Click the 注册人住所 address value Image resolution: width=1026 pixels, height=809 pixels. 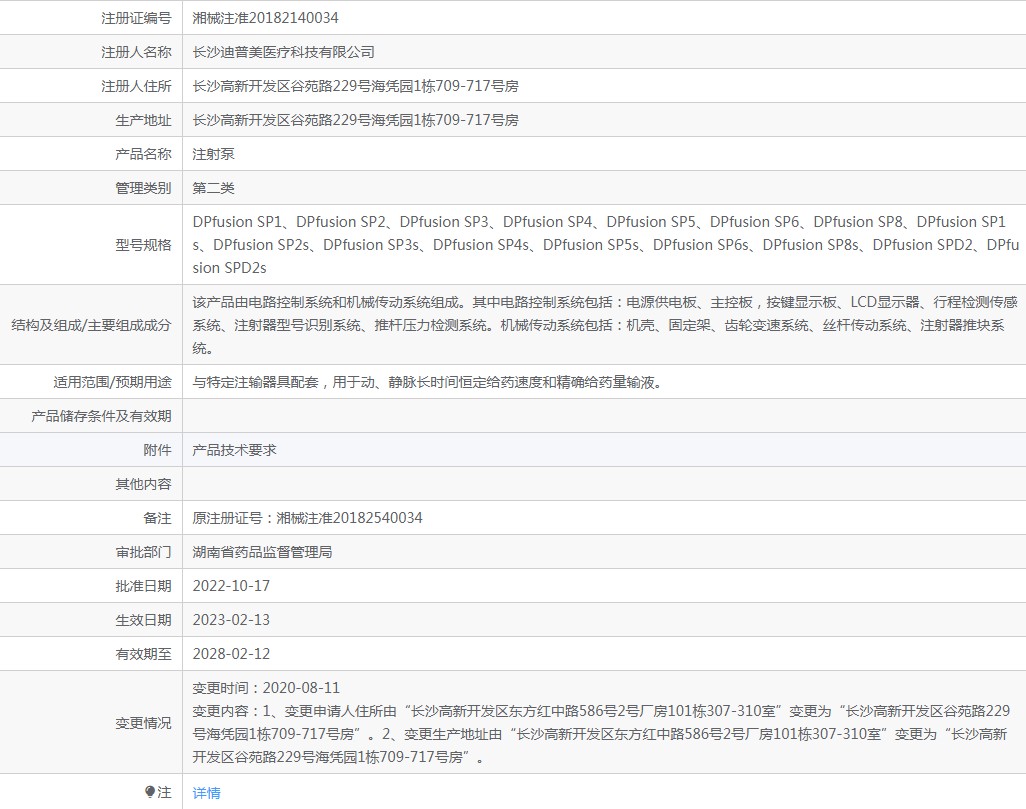click(355, 86)
